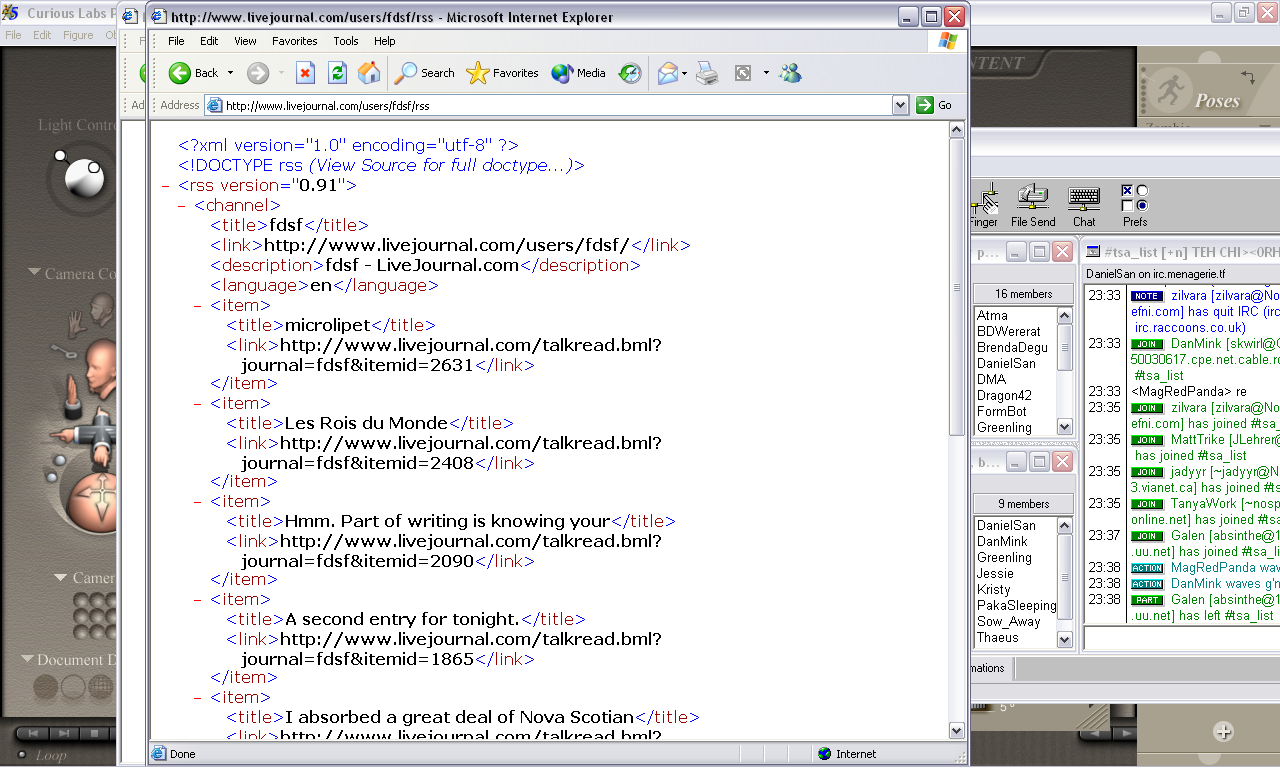The image size is (1280, 768).
Task: Click the IE vertical scrollbar thumb
Action: point(957,287)
